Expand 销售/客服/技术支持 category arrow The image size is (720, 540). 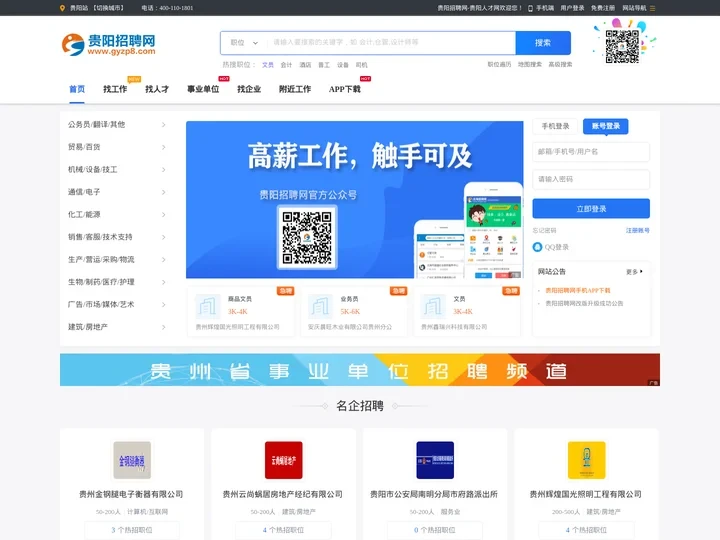point(163,237)
